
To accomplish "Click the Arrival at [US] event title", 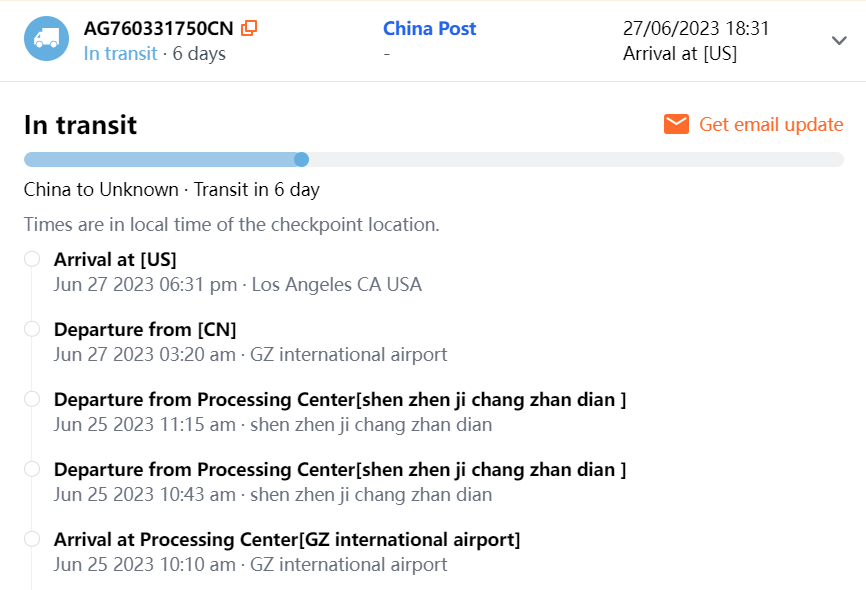I will pyautogui.click(x=115, y=259).
